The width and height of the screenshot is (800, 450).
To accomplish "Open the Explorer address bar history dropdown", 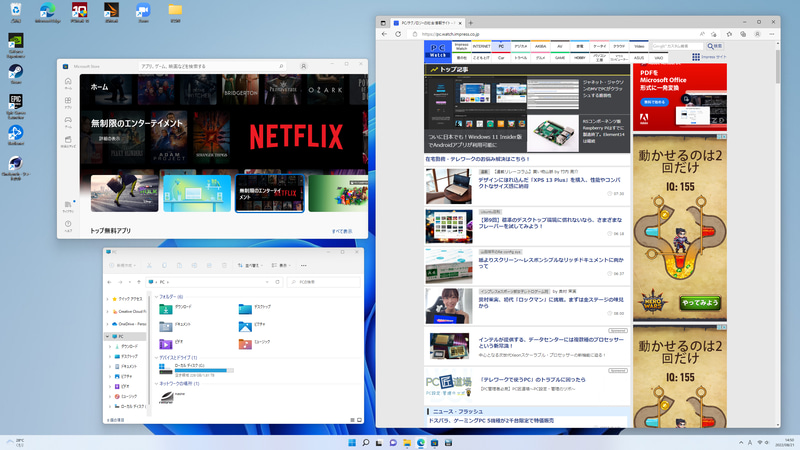I will (x=267, y=282).
